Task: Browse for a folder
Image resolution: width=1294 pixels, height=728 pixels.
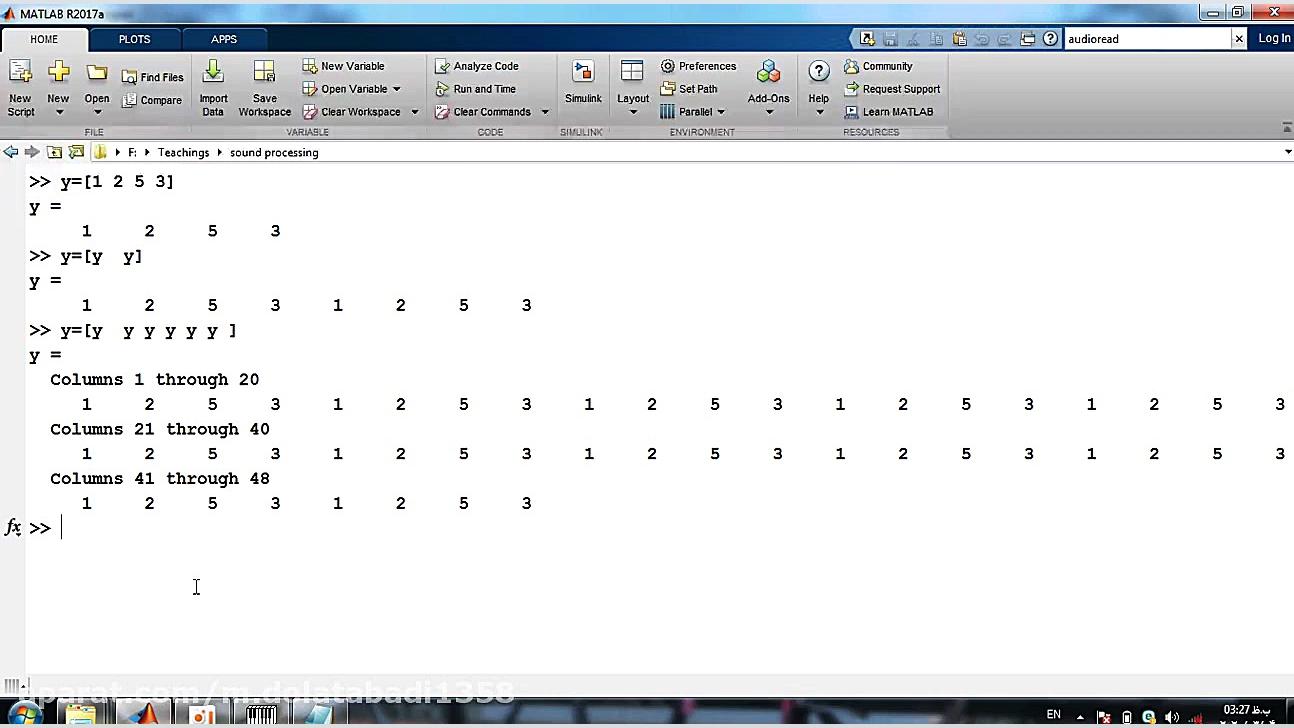Action: [76, 152]
